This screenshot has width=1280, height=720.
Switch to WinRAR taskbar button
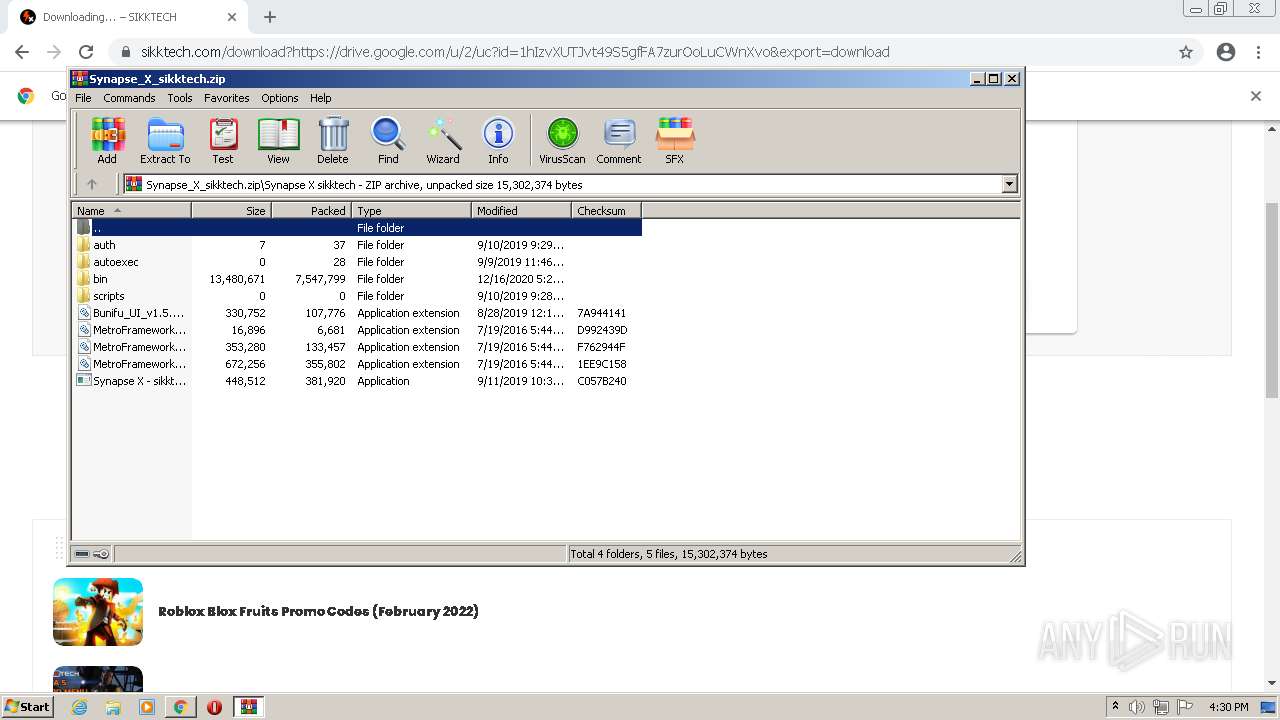(248, 707)
